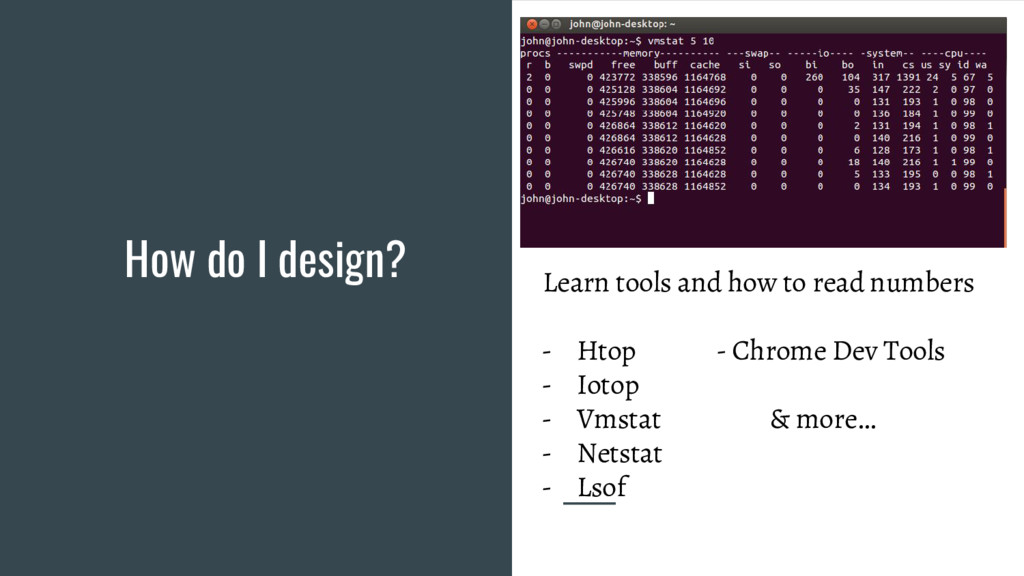
Task: Click the free value 423772
Action: coord(617,77)
